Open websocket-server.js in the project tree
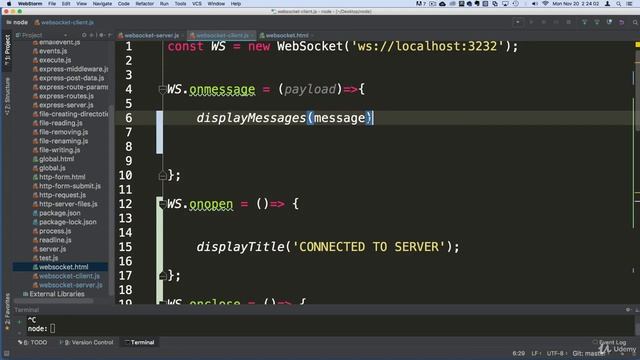Viewport: 640px width, 360px height. click(x=67, y=285)
